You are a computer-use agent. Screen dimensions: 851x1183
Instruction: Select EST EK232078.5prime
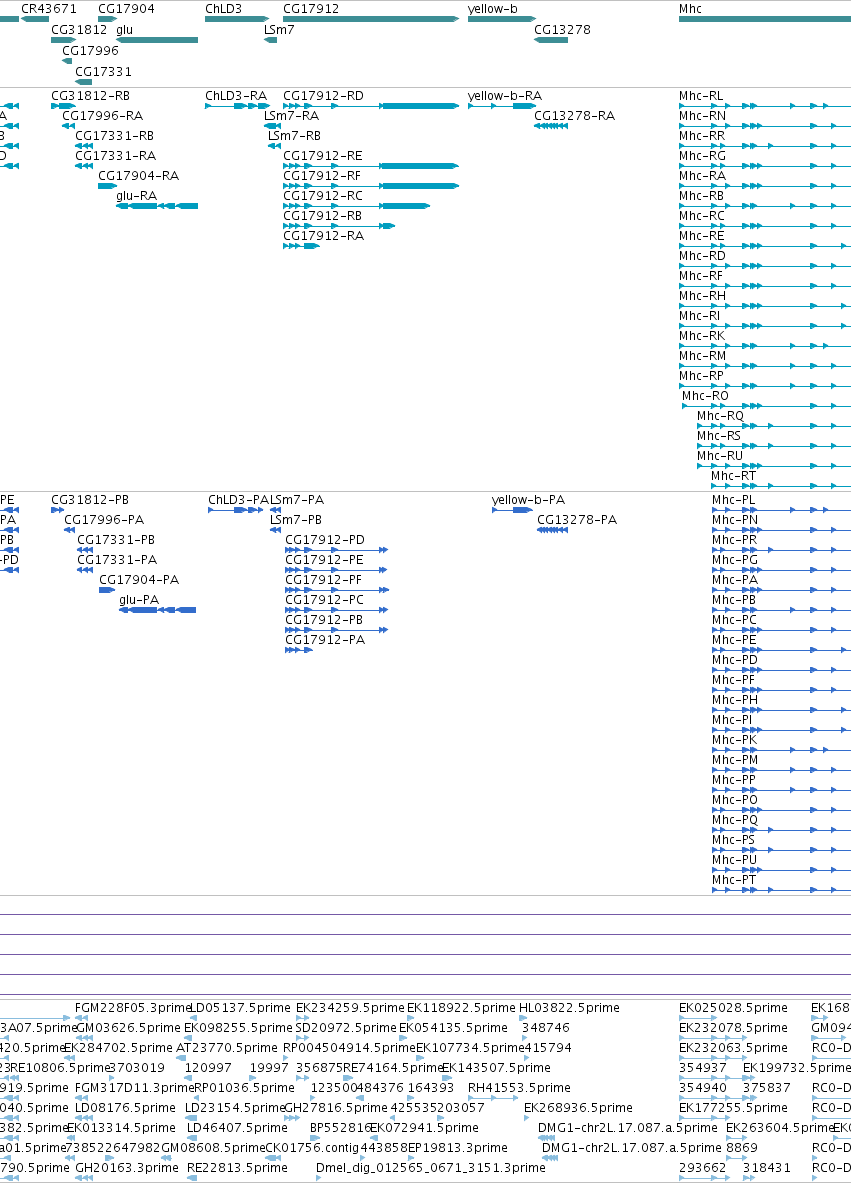coord(733,1028)
